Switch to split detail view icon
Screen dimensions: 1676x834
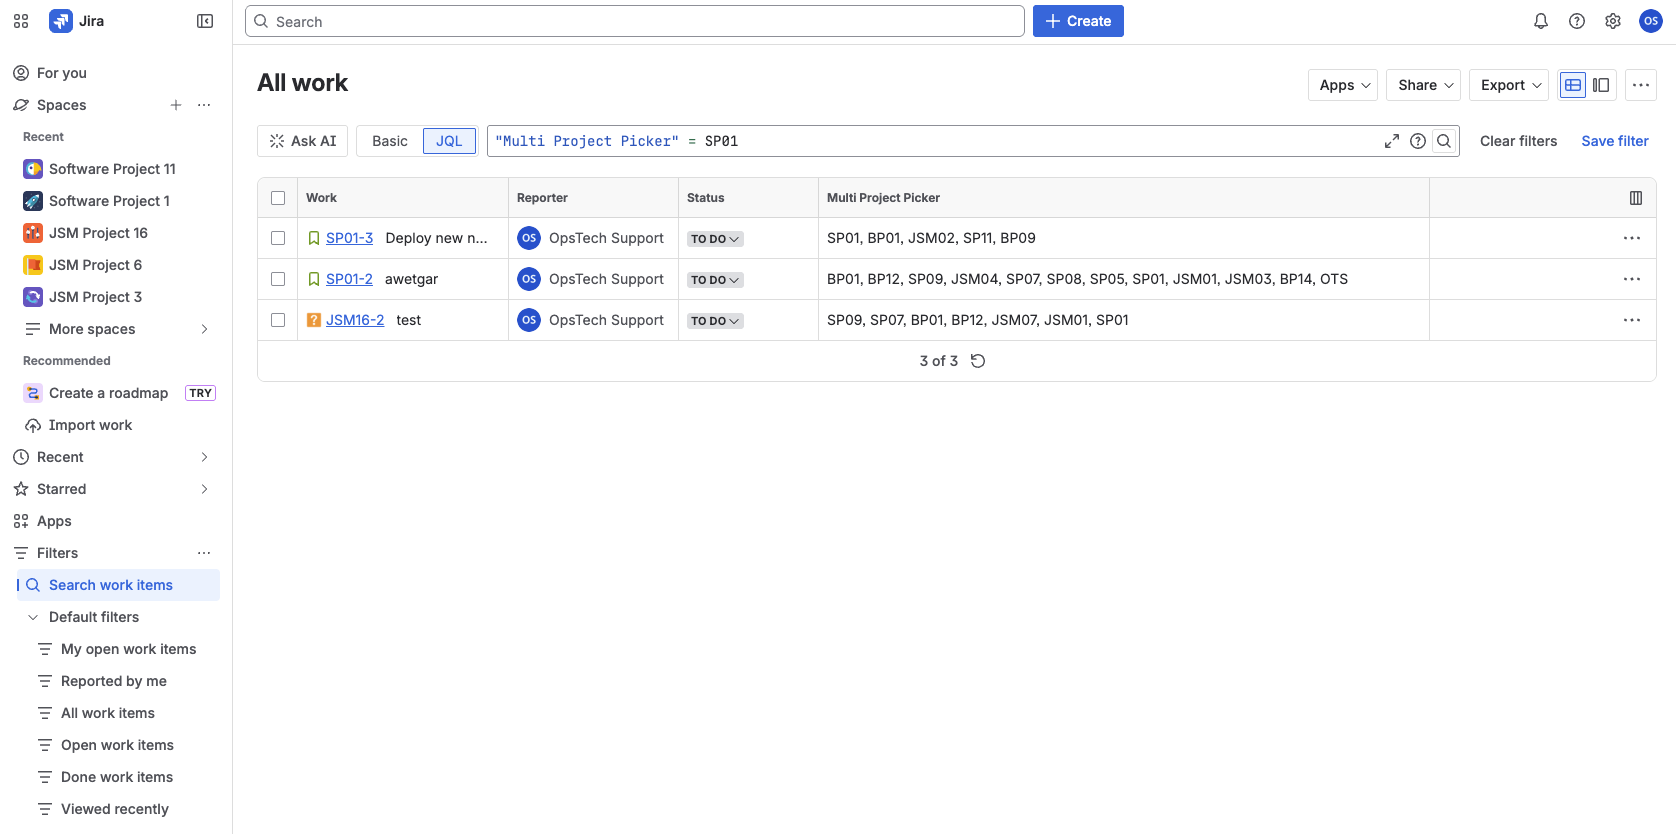(1601, 85)
